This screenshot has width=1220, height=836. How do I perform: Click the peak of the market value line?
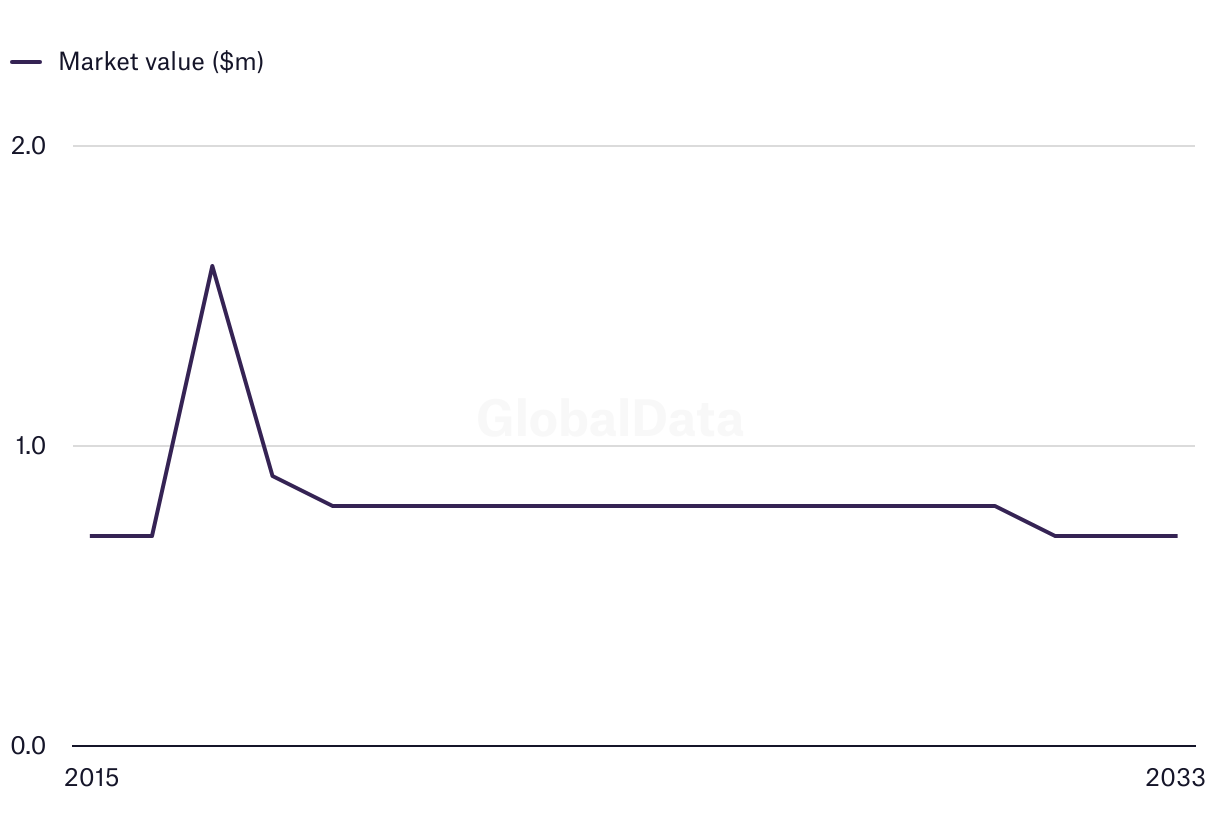[x=212, y=266]
